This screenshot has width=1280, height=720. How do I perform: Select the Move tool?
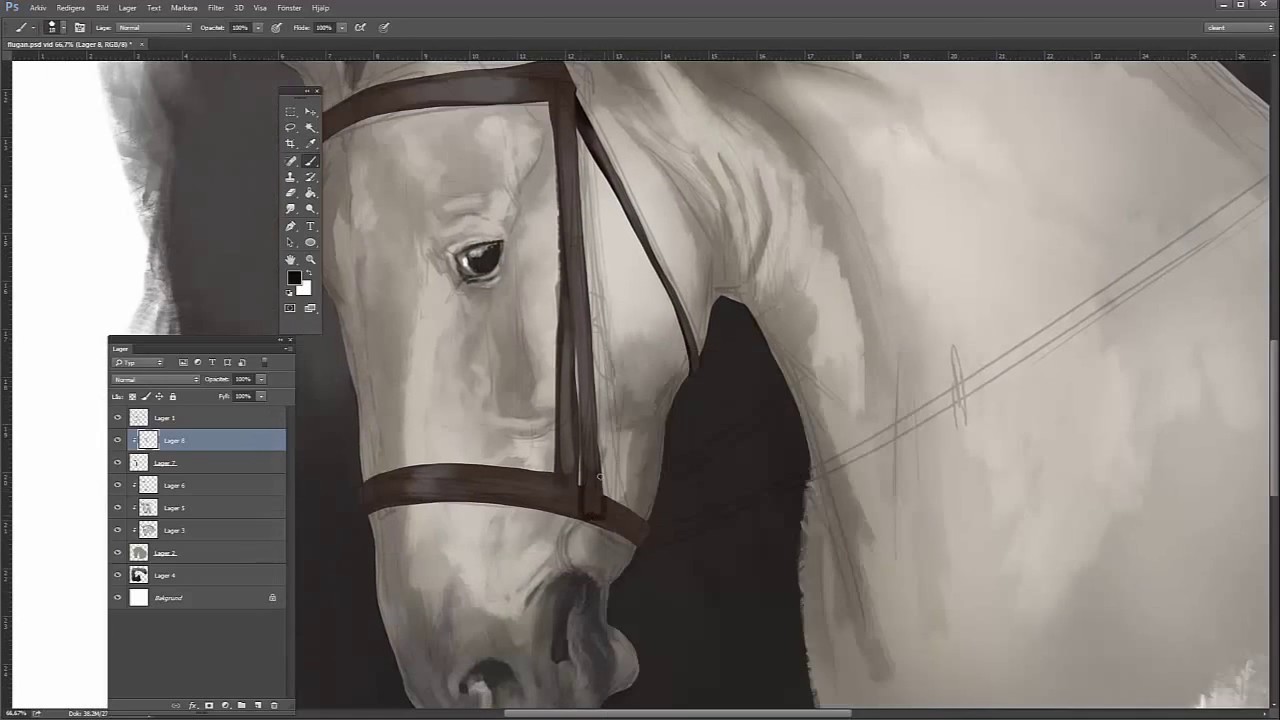[x=310, y=112]
